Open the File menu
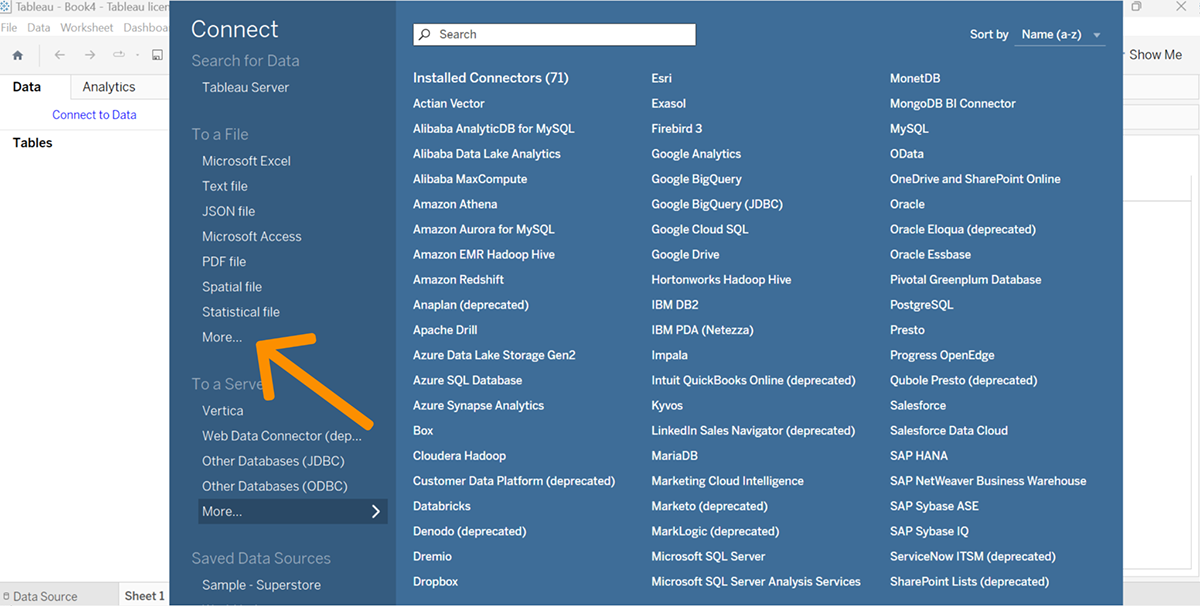 click(x=9, y=28)
